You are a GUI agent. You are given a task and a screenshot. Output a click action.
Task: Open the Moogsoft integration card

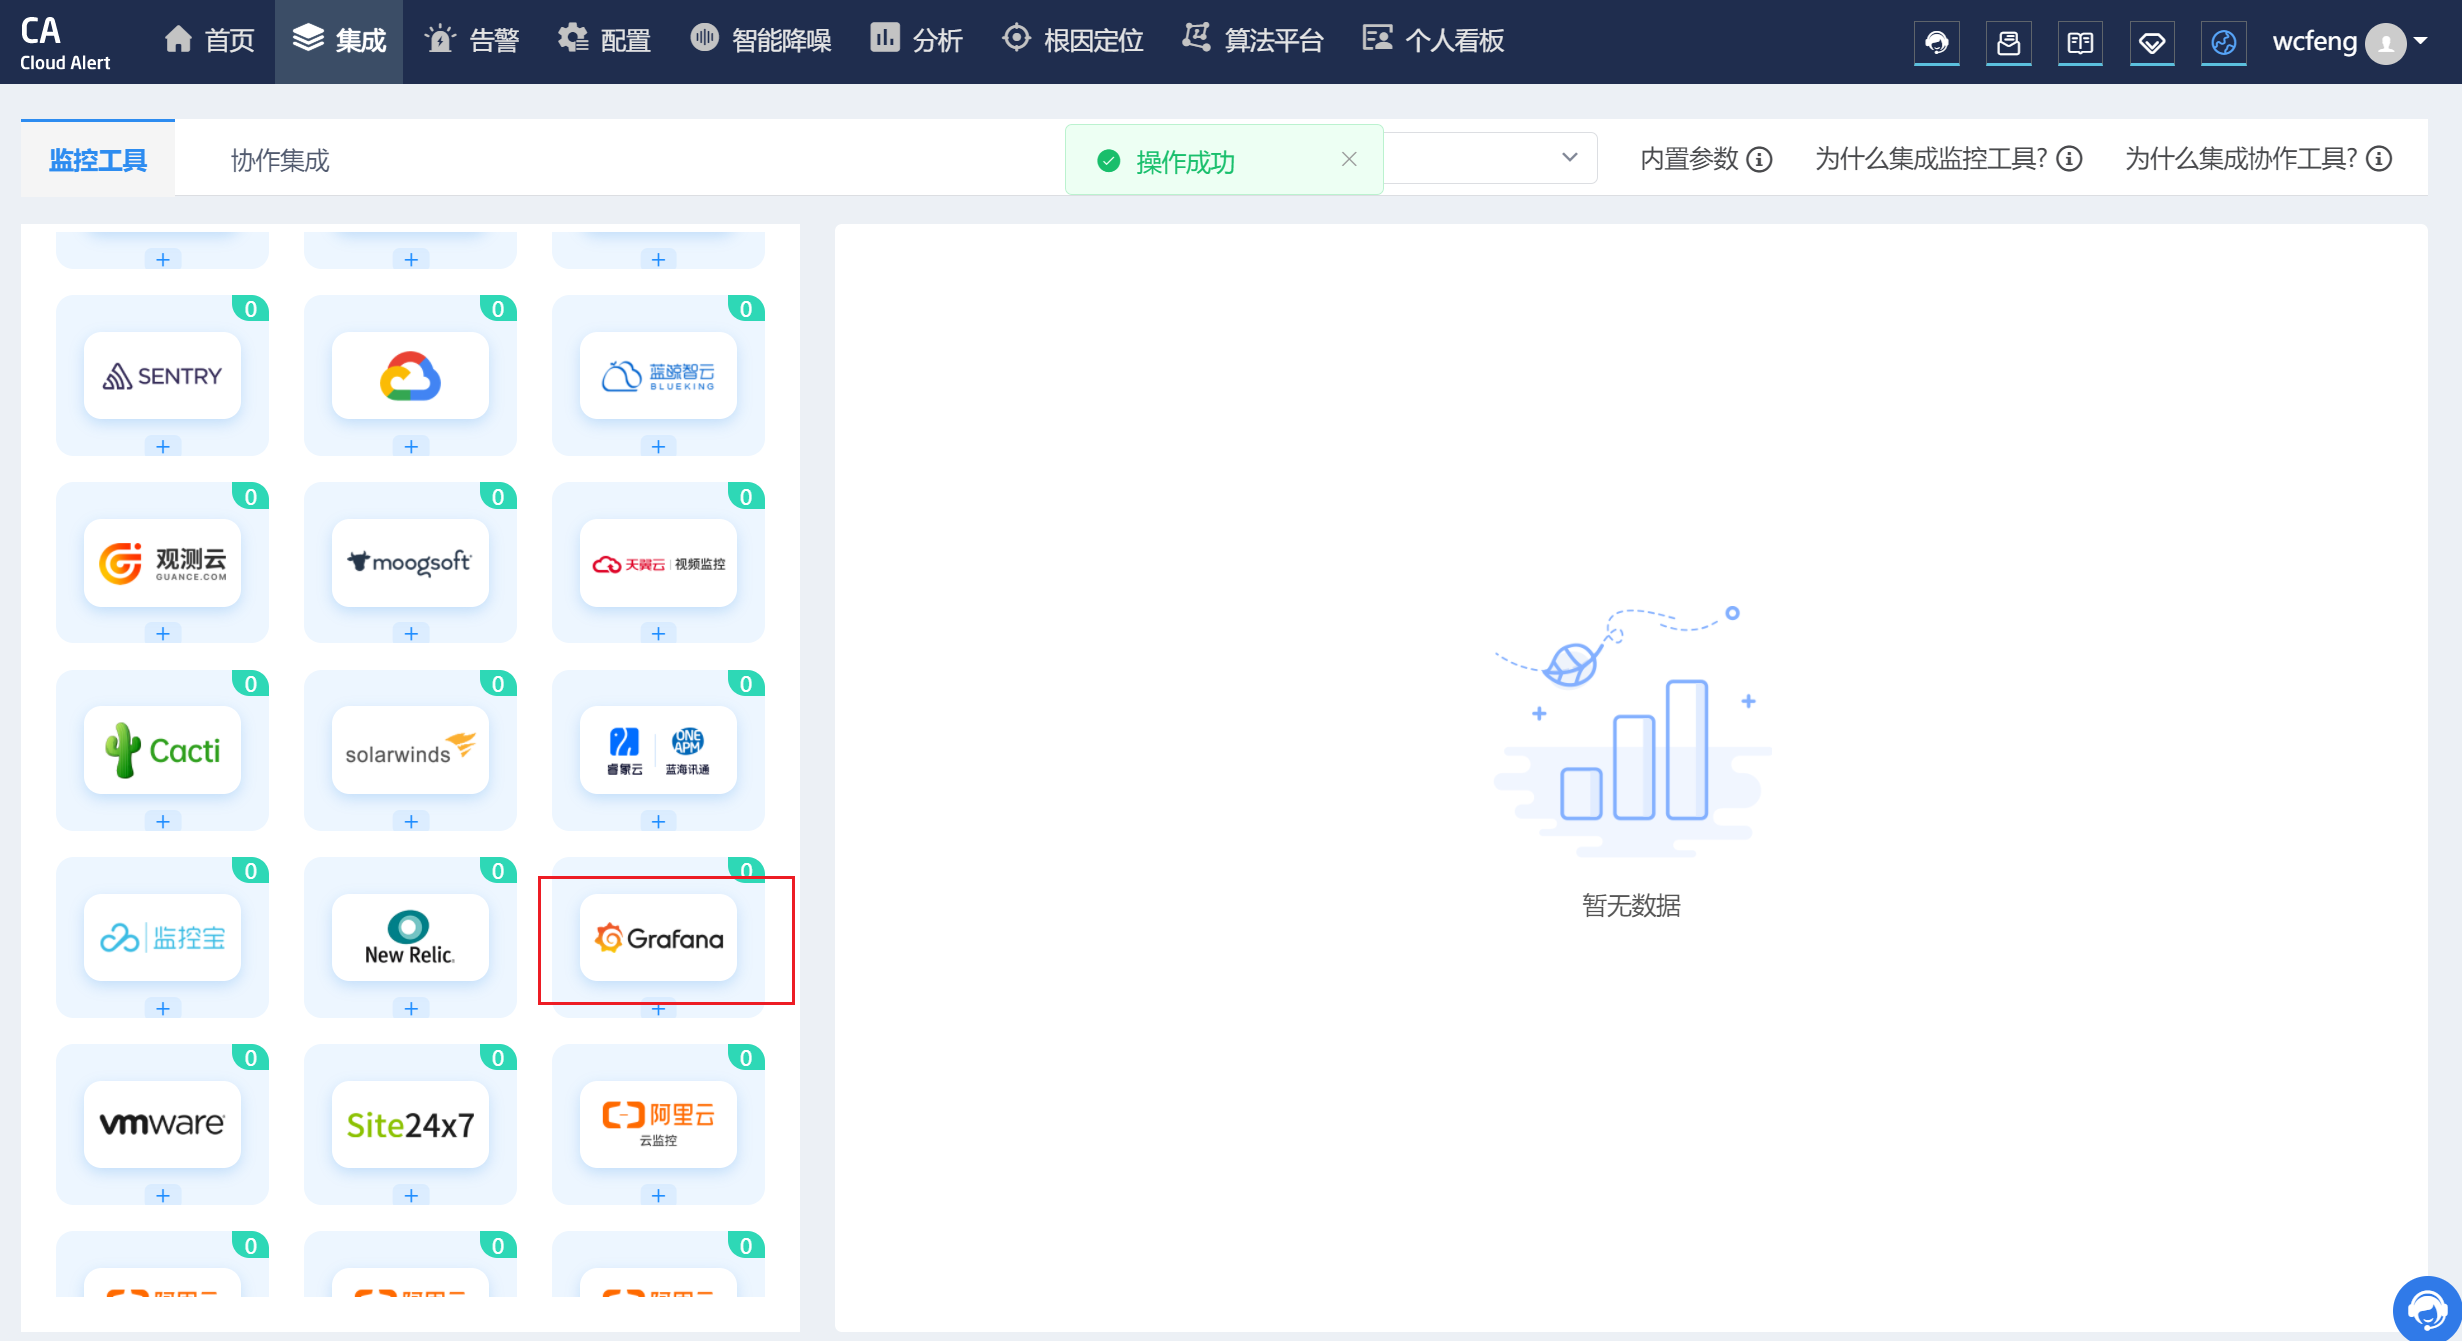pyautogui.click(x=410, y=563)
